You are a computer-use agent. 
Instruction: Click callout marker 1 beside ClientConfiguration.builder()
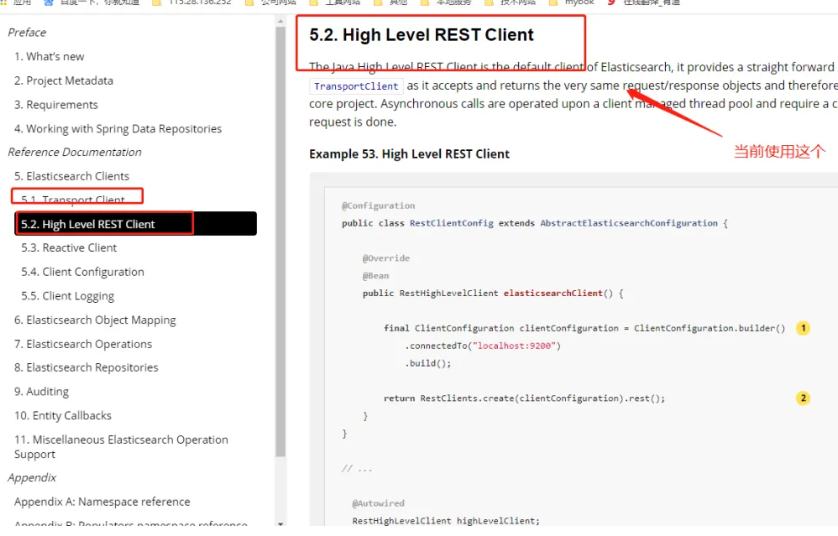pos(803,328)
